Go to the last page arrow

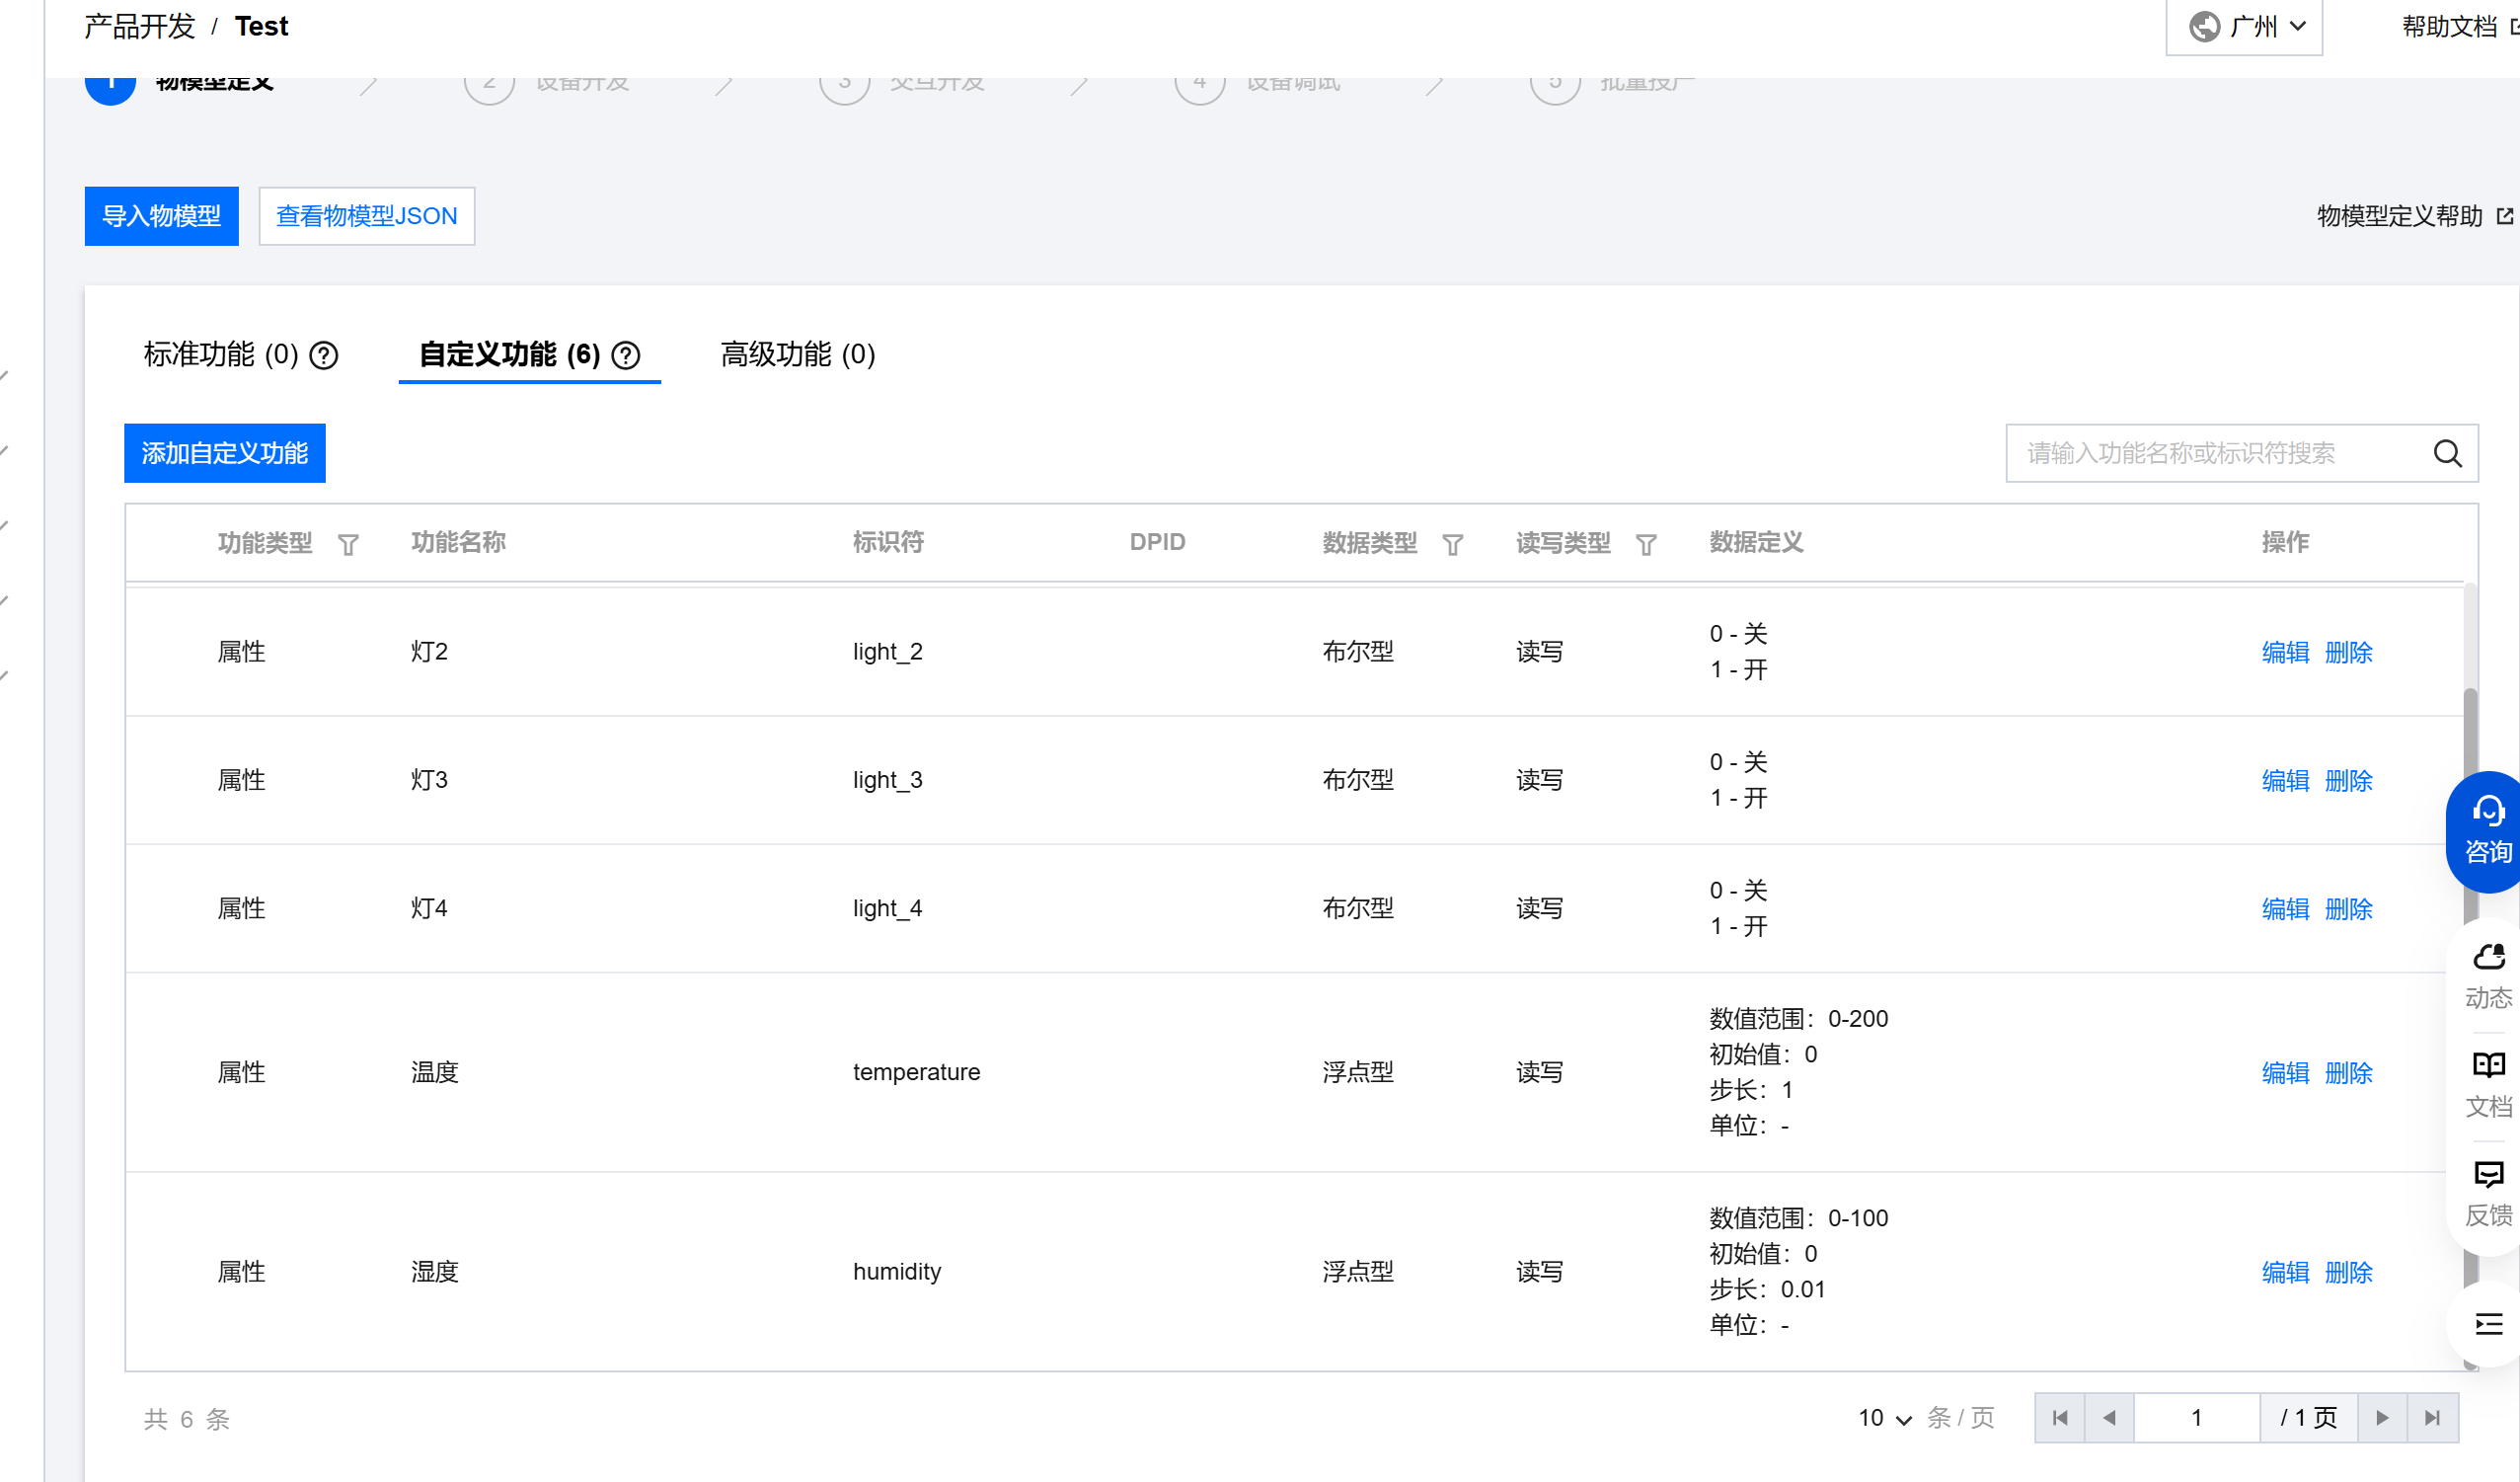(x=2432, y=1418)
